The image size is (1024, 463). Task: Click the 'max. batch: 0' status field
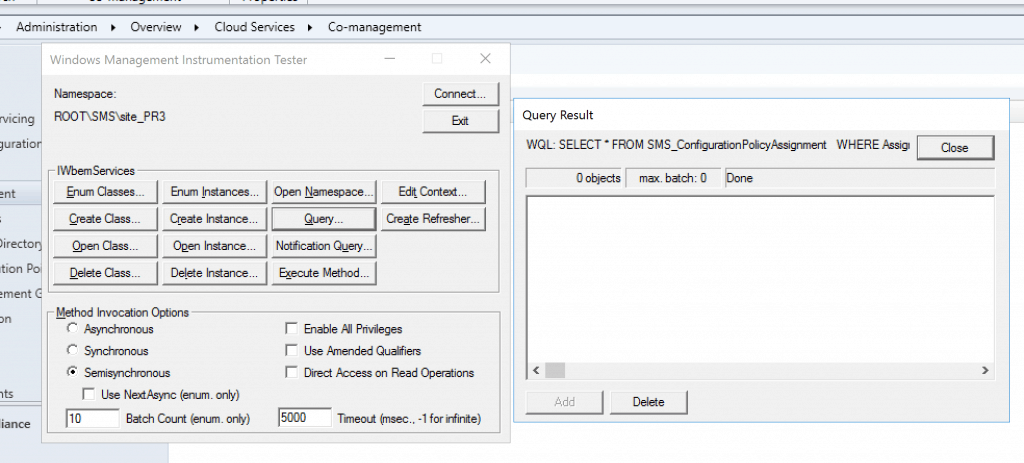[673, 178]
